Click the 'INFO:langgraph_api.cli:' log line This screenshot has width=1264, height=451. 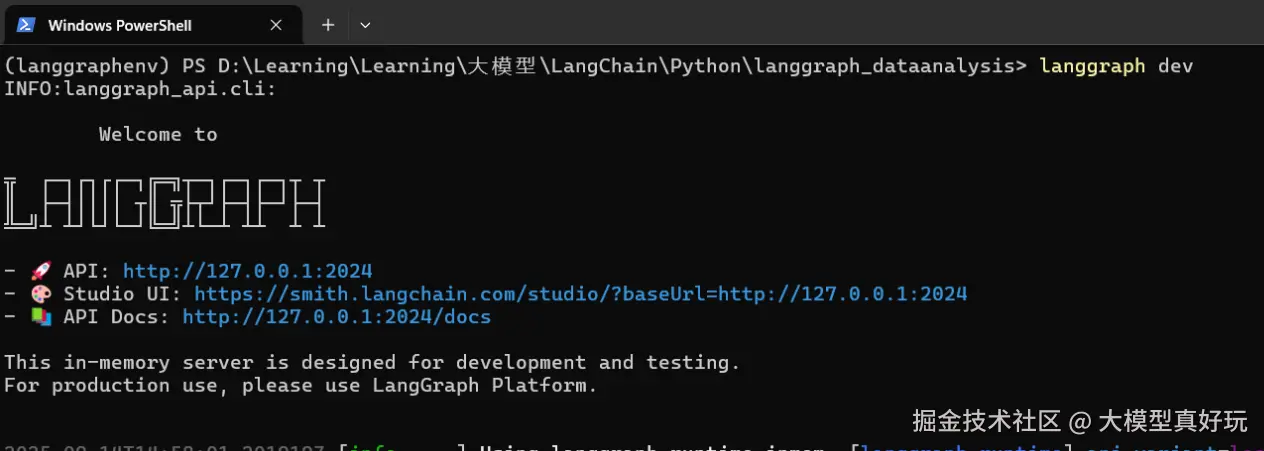[x=140, y=89]
